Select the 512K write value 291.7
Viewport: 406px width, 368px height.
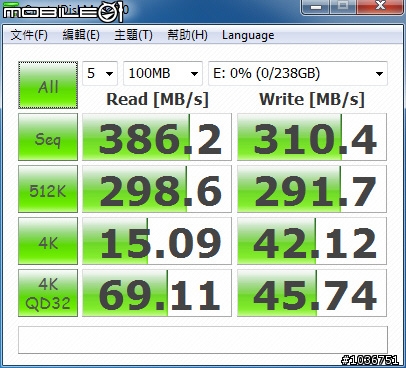[x=312, y=189]
